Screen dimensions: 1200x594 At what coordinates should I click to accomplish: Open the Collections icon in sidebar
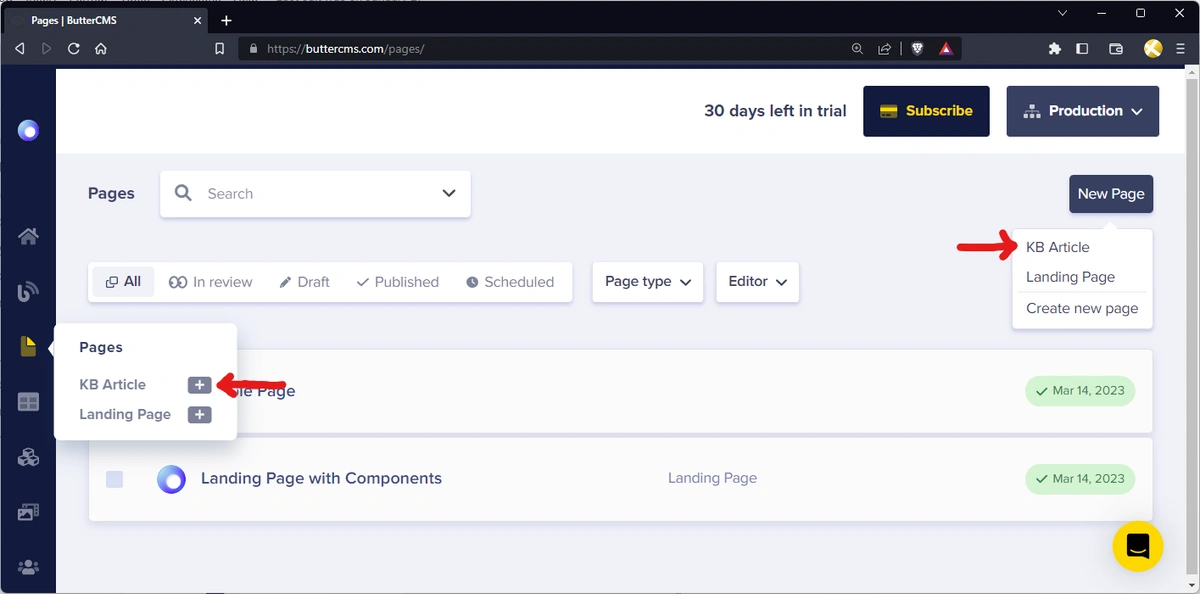tap(28, 402)
